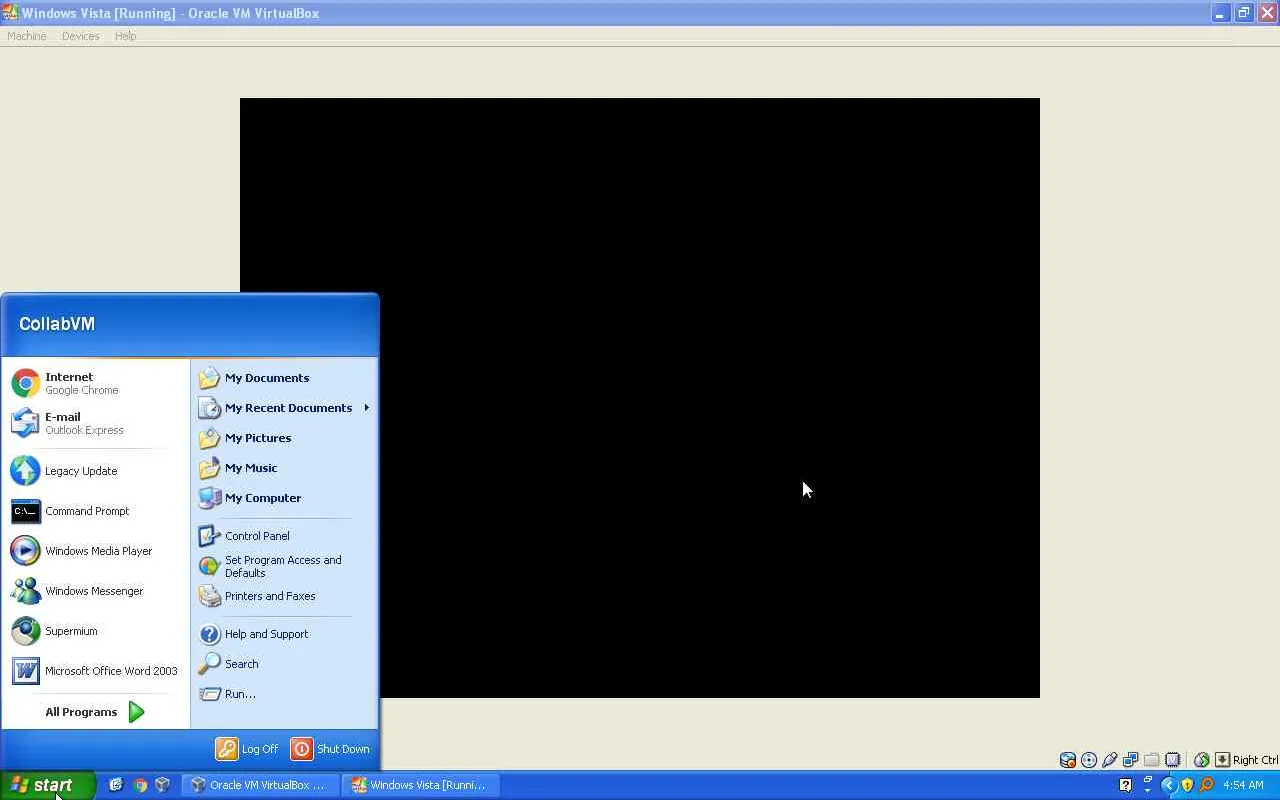Switch to Windows Vista [Running] taskbar button

(x=420, y=785)
